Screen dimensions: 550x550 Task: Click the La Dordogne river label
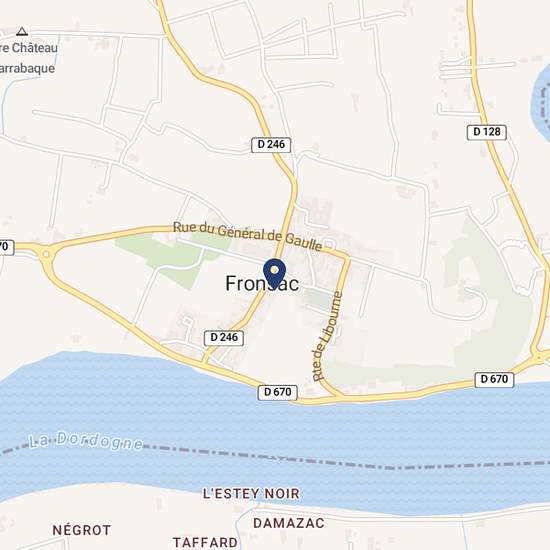86,441
